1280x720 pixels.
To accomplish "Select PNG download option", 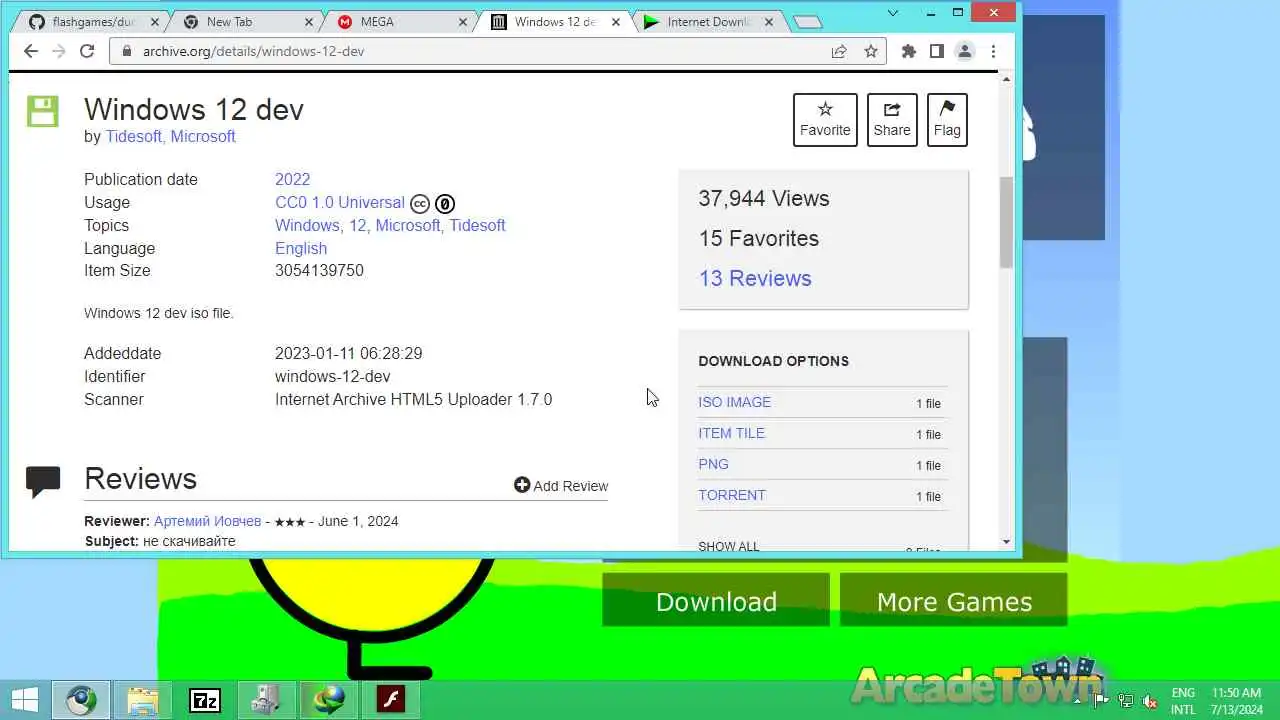I will coord(713,464).
